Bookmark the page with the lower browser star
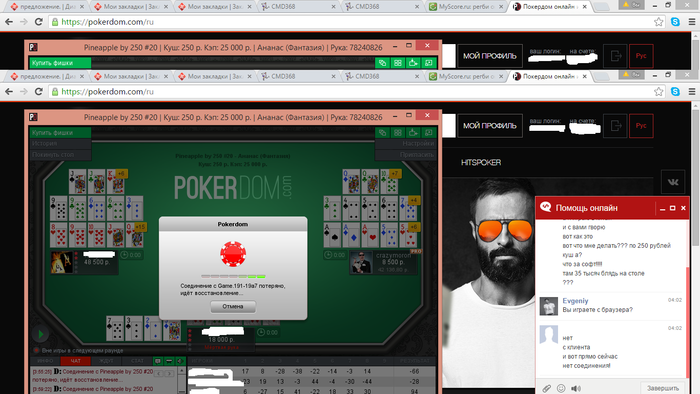700x394 pixels. tap(658, 91)
